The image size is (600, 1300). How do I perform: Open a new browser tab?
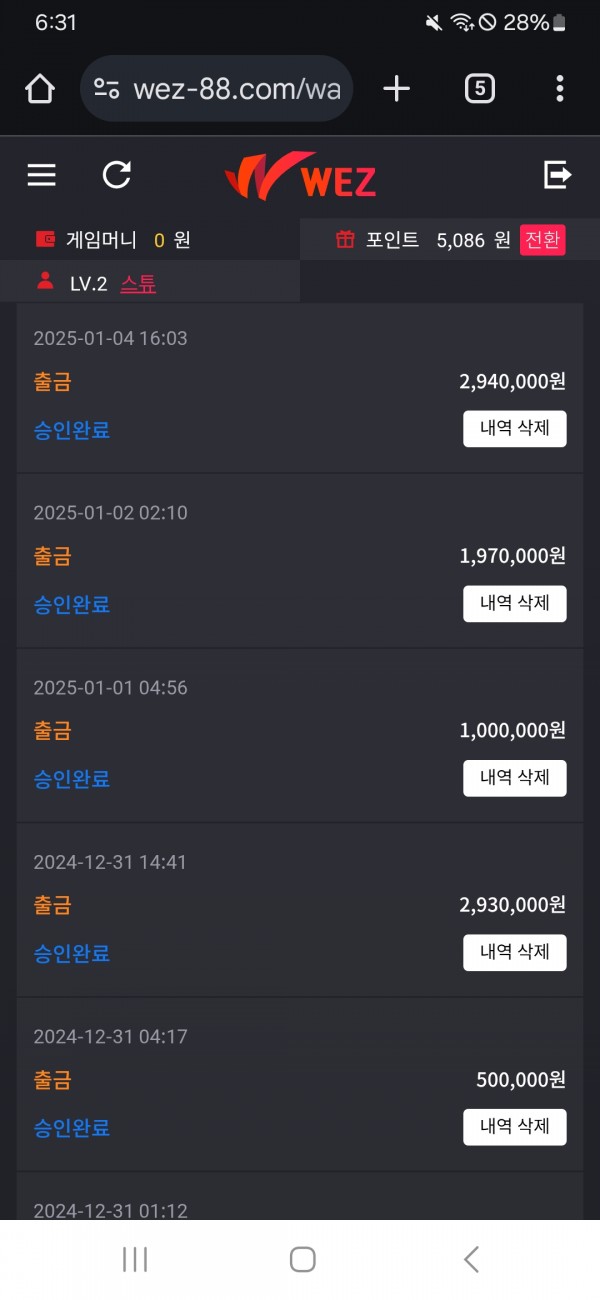[397, 89]
